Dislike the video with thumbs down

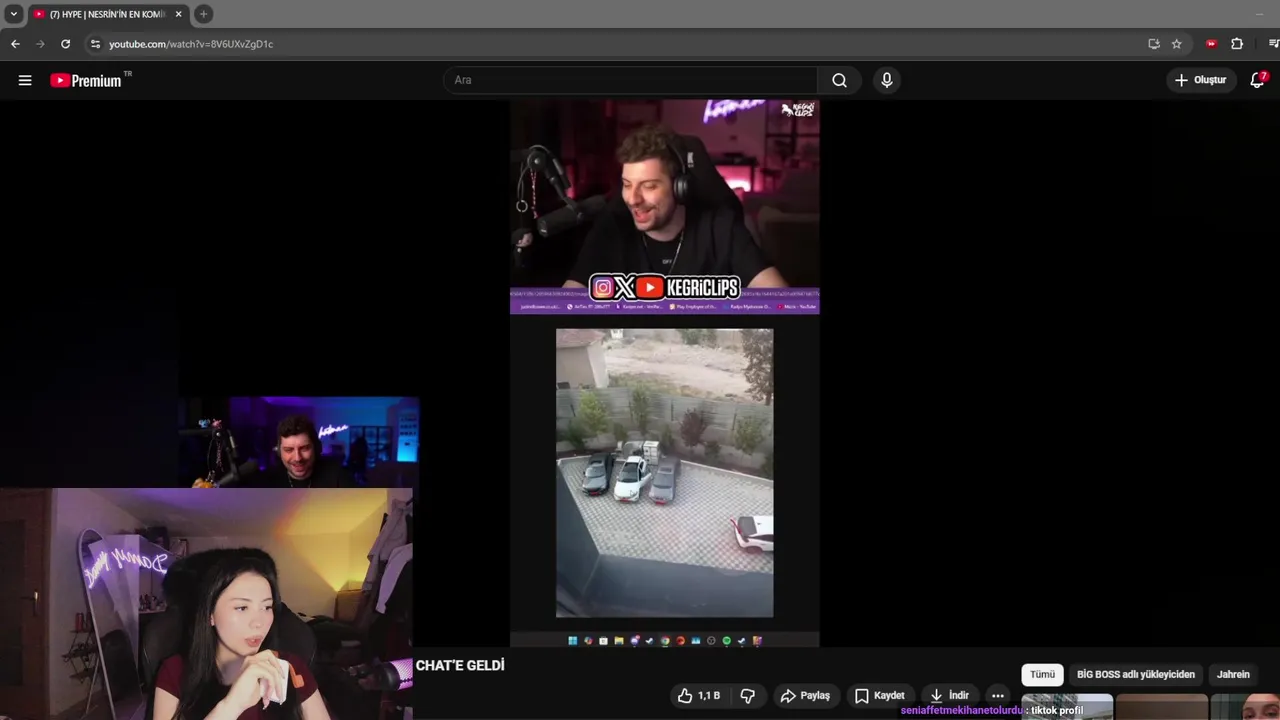[x=747, y=695]
